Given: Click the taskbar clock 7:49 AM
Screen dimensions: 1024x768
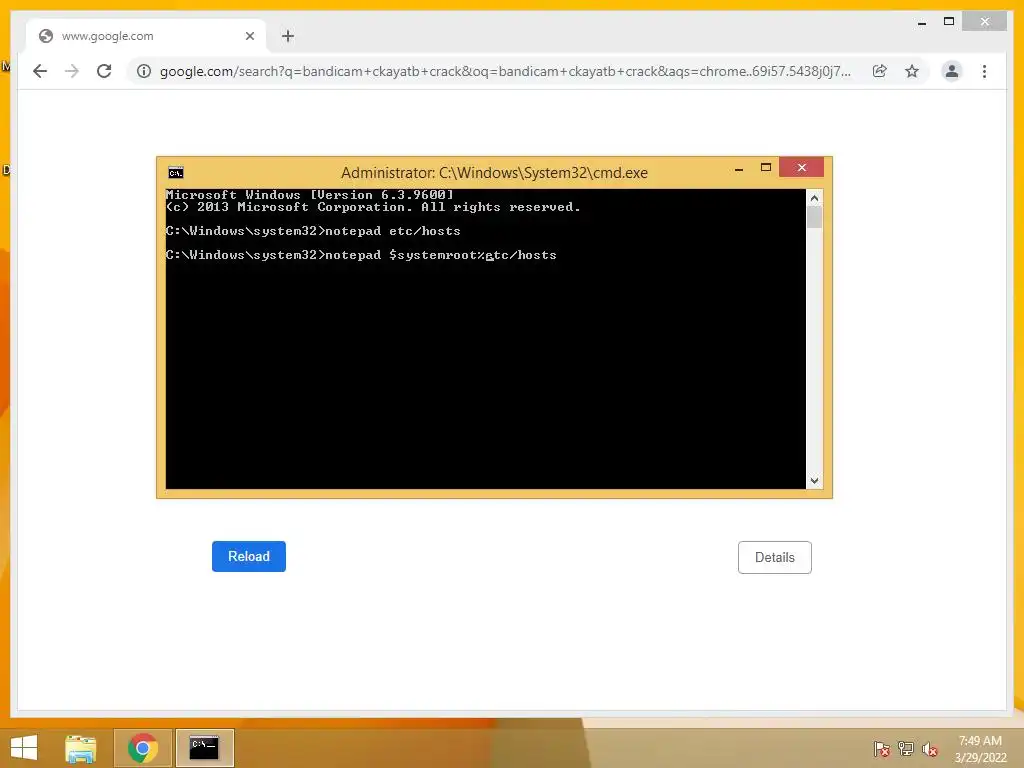Looking at the screenshot, I should coord(980,749).
